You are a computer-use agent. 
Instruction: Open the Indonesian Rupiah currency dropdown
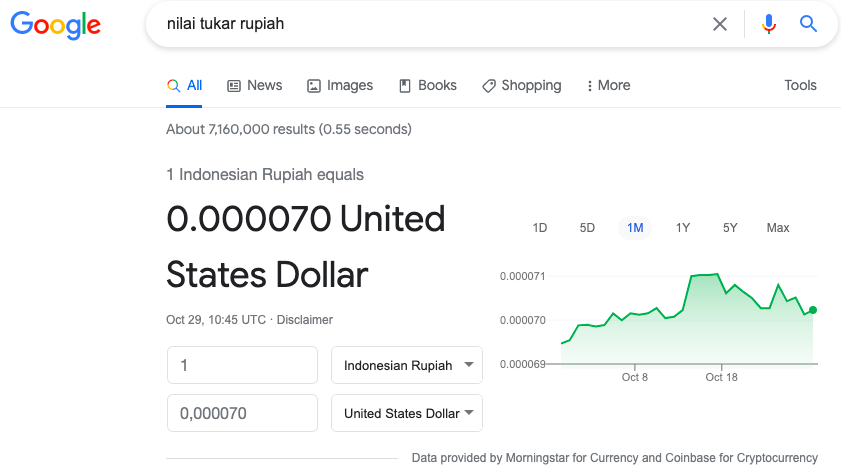[407, 366]
